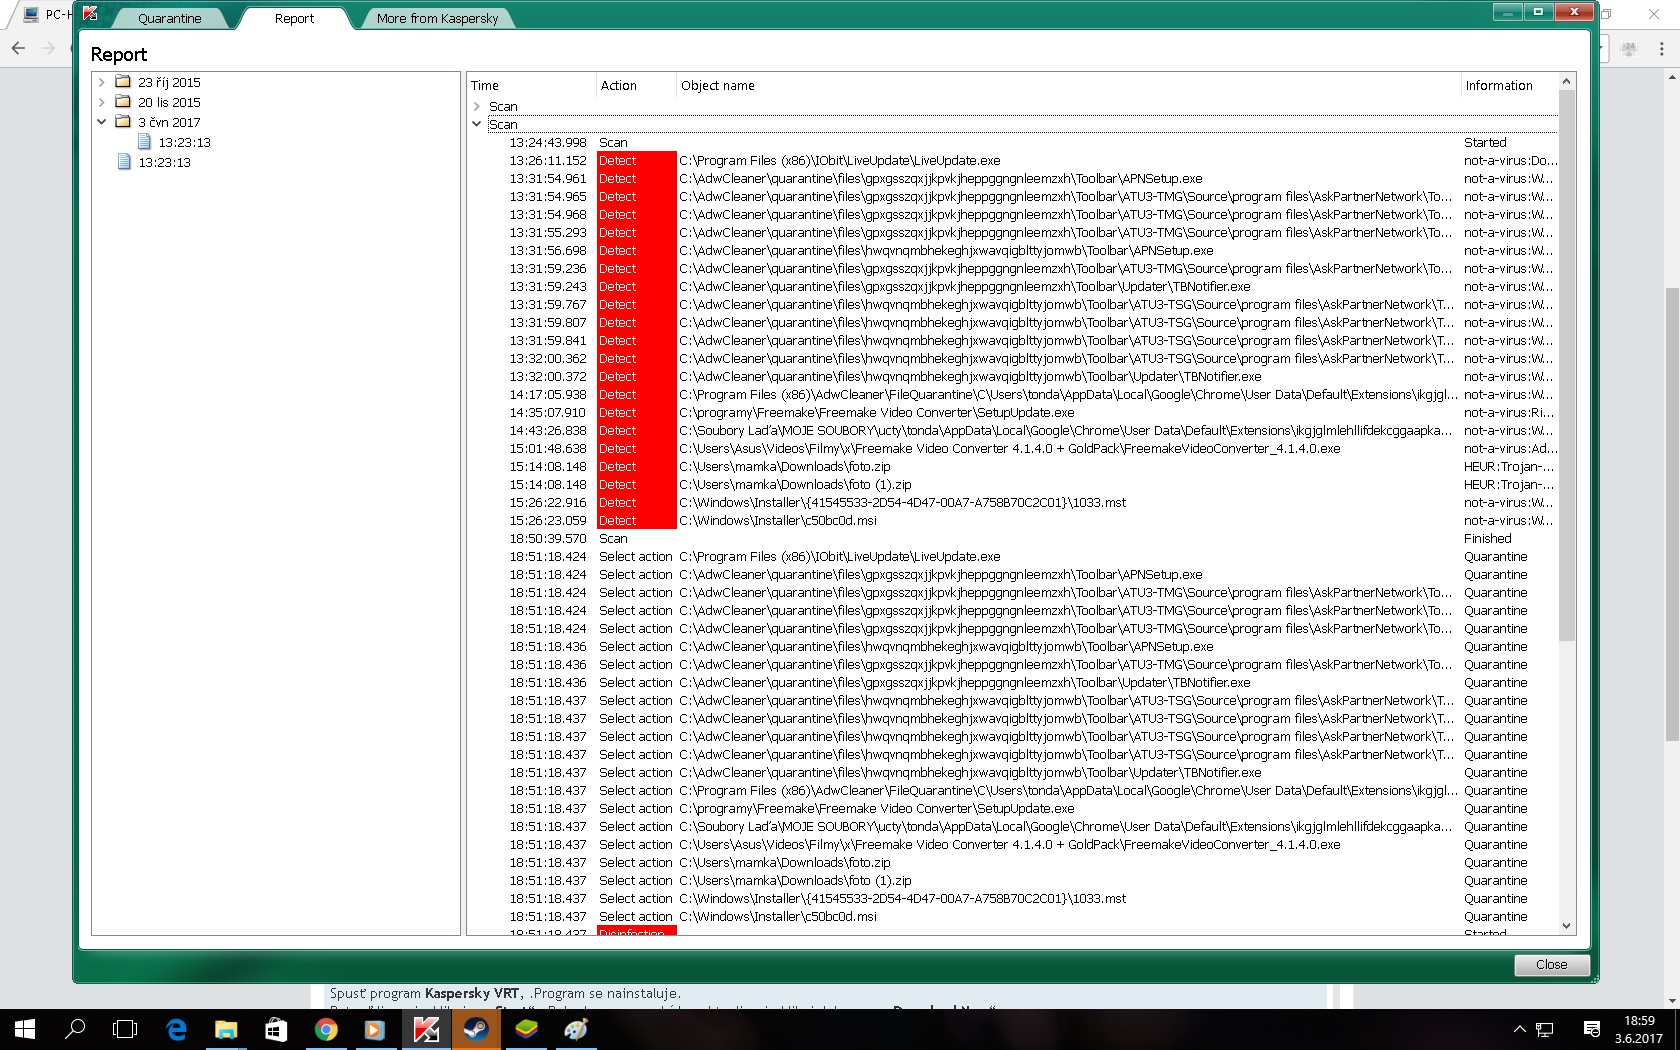The height and width of the screenshot is (1050, 1680).
Task: Click the taskbar clock showing 18:59
Action: tap(1639, 1020)
